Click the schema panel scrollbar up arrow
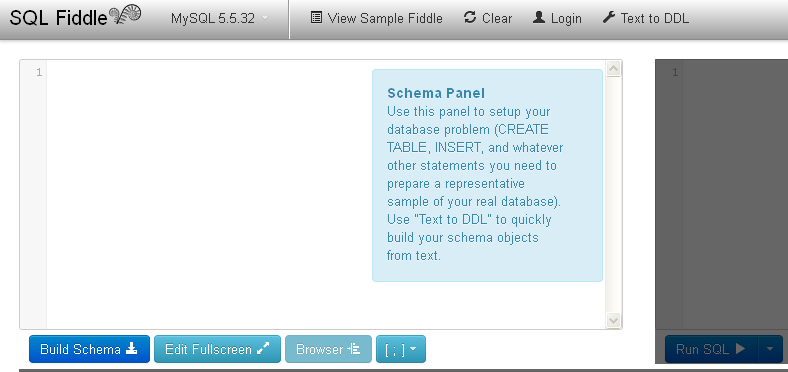Viewport: 788px width, 372px height. point(613,68)
